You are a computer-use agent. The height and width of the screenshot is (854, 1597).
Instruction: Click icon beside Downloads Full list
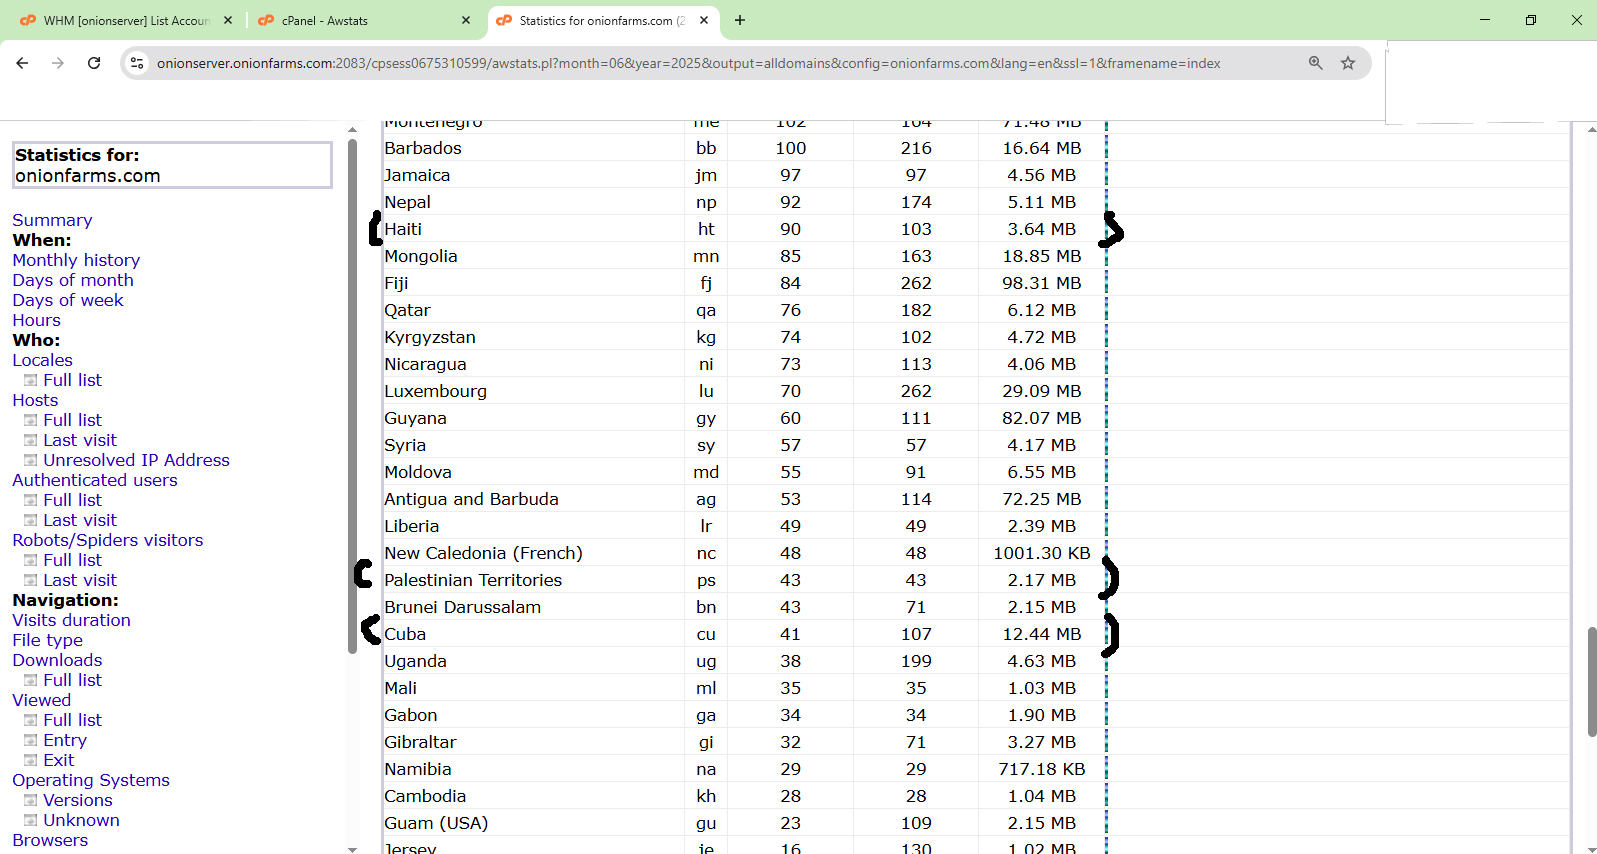[x=31, y=681]
